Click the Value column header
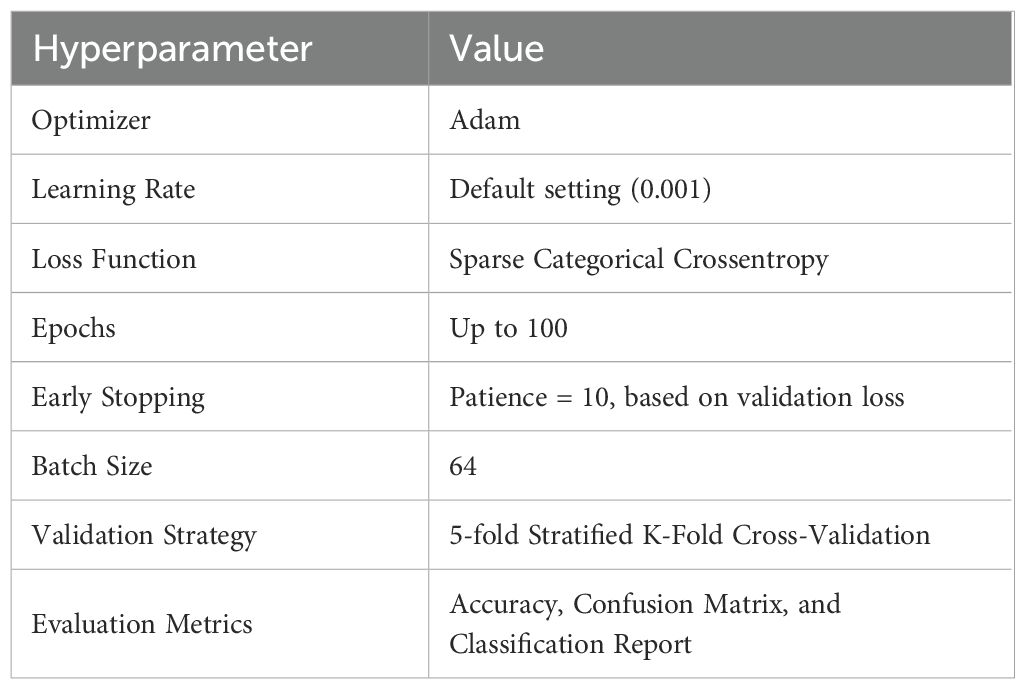 (496, 49)
